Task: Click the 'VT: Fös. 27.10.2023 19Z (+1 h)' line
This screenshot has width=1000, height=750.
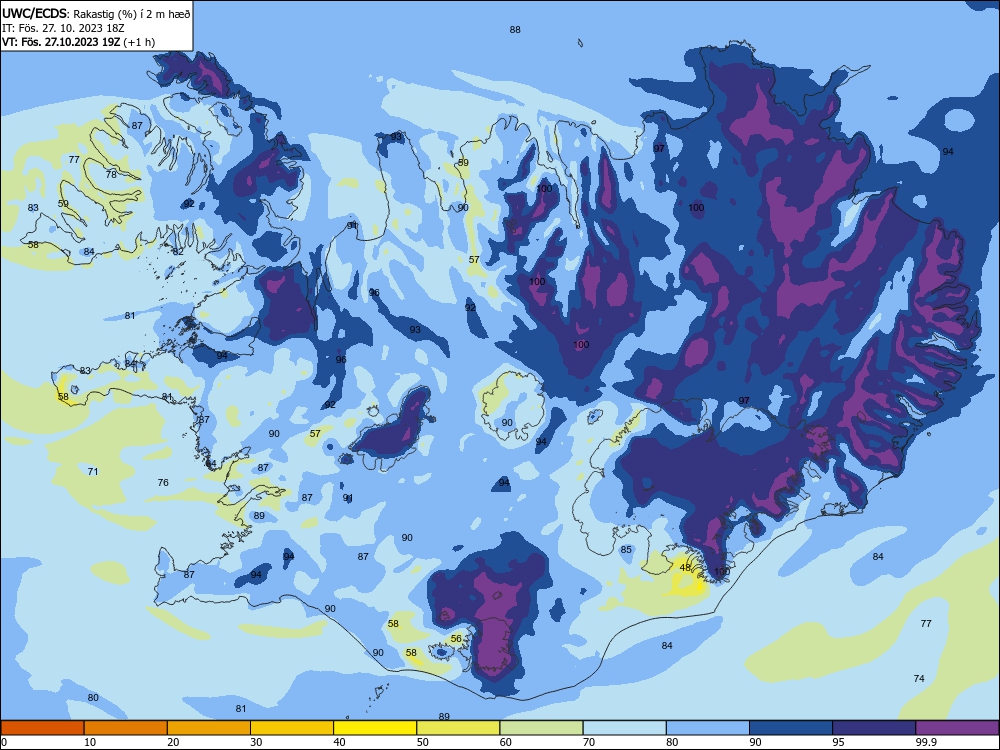Action: (x=78, y=42)
